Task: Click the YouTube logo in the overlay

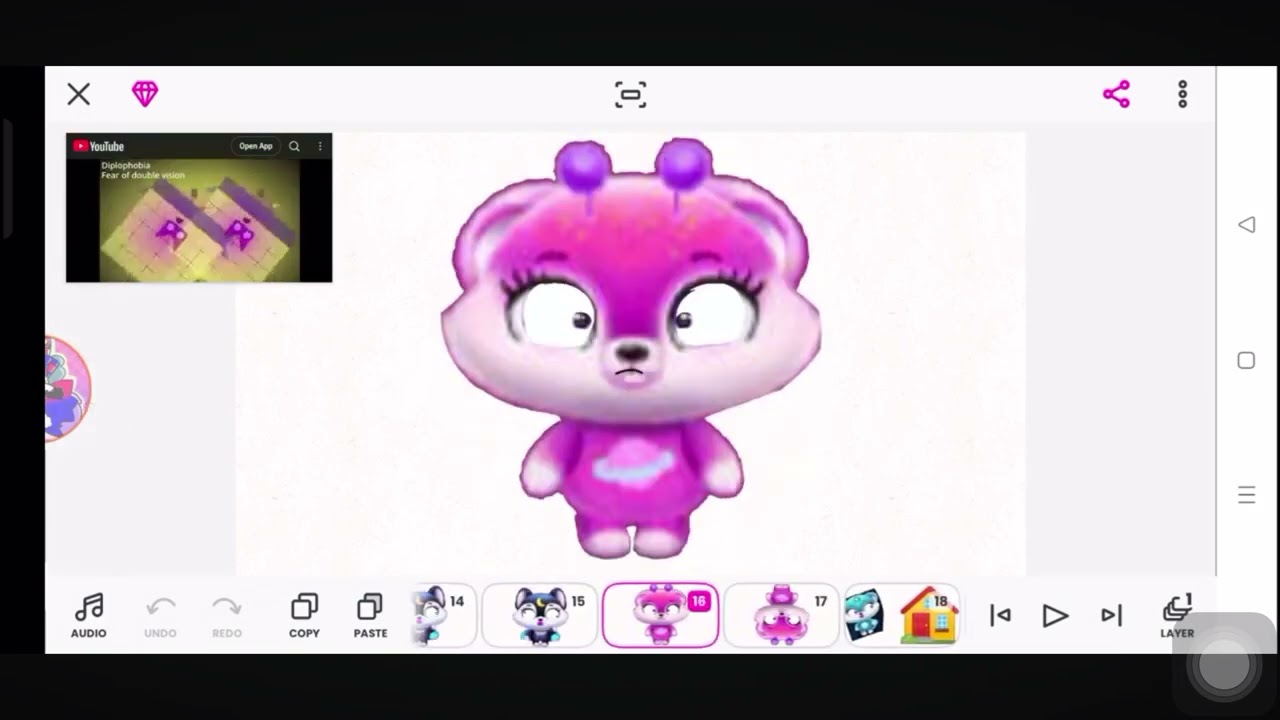Action: 98,146
